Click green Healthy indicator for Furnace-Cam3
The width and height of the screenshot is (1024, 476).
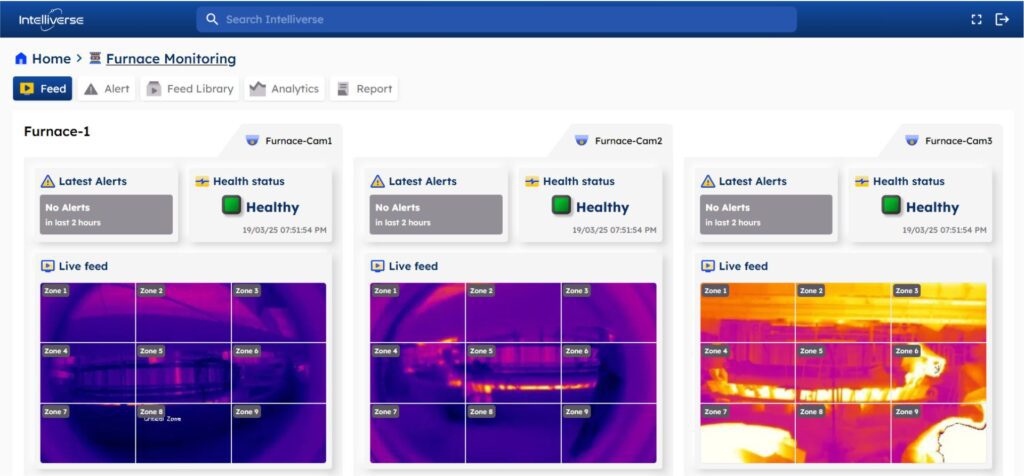coord(890,206)
